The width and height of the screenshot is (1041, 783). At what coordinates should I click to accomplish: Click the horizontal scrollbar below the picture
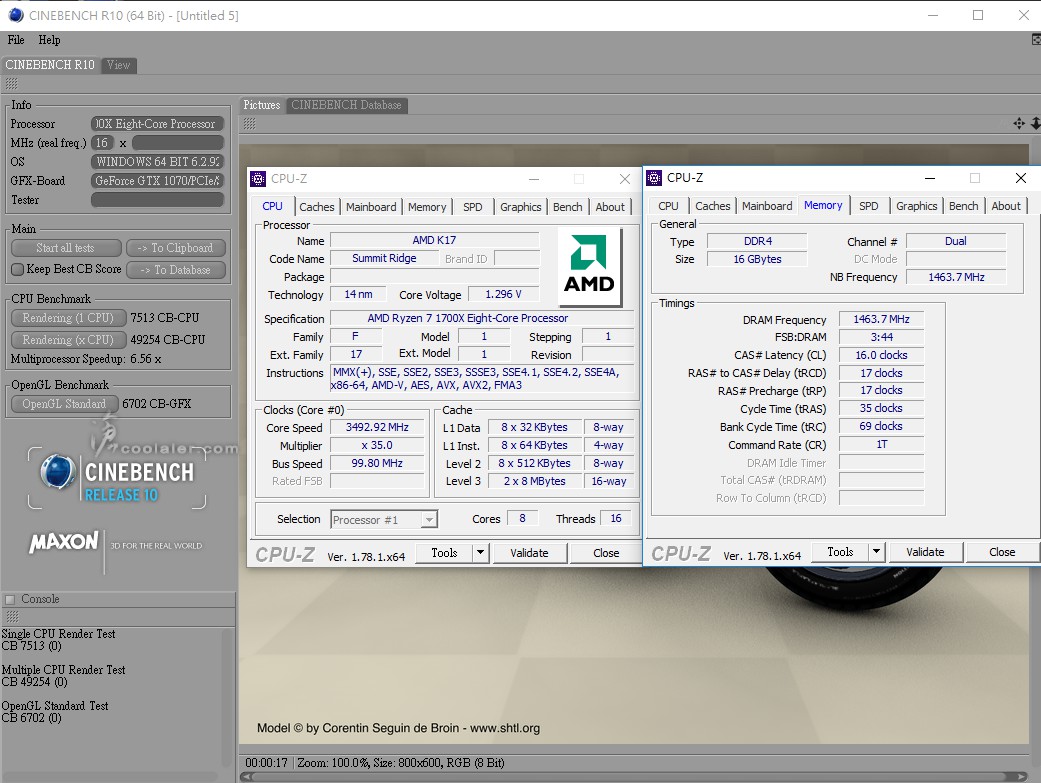point(633,776)
